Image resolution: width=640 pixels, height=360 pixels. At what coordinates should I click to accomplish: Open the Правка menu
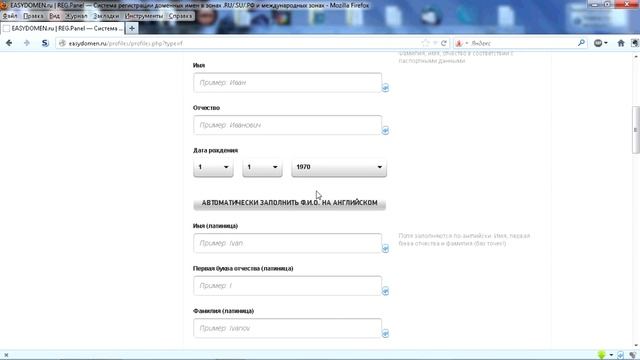[33, 16]
